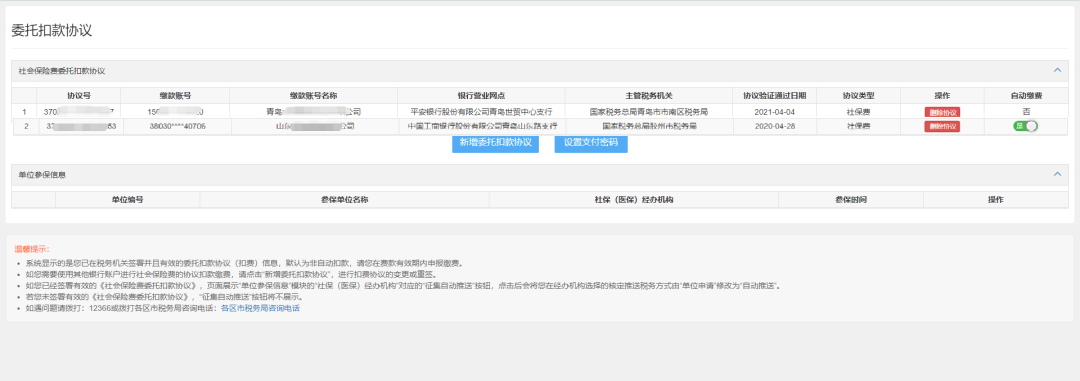
Task: Click 参保时间 column header
Action: 851,199
